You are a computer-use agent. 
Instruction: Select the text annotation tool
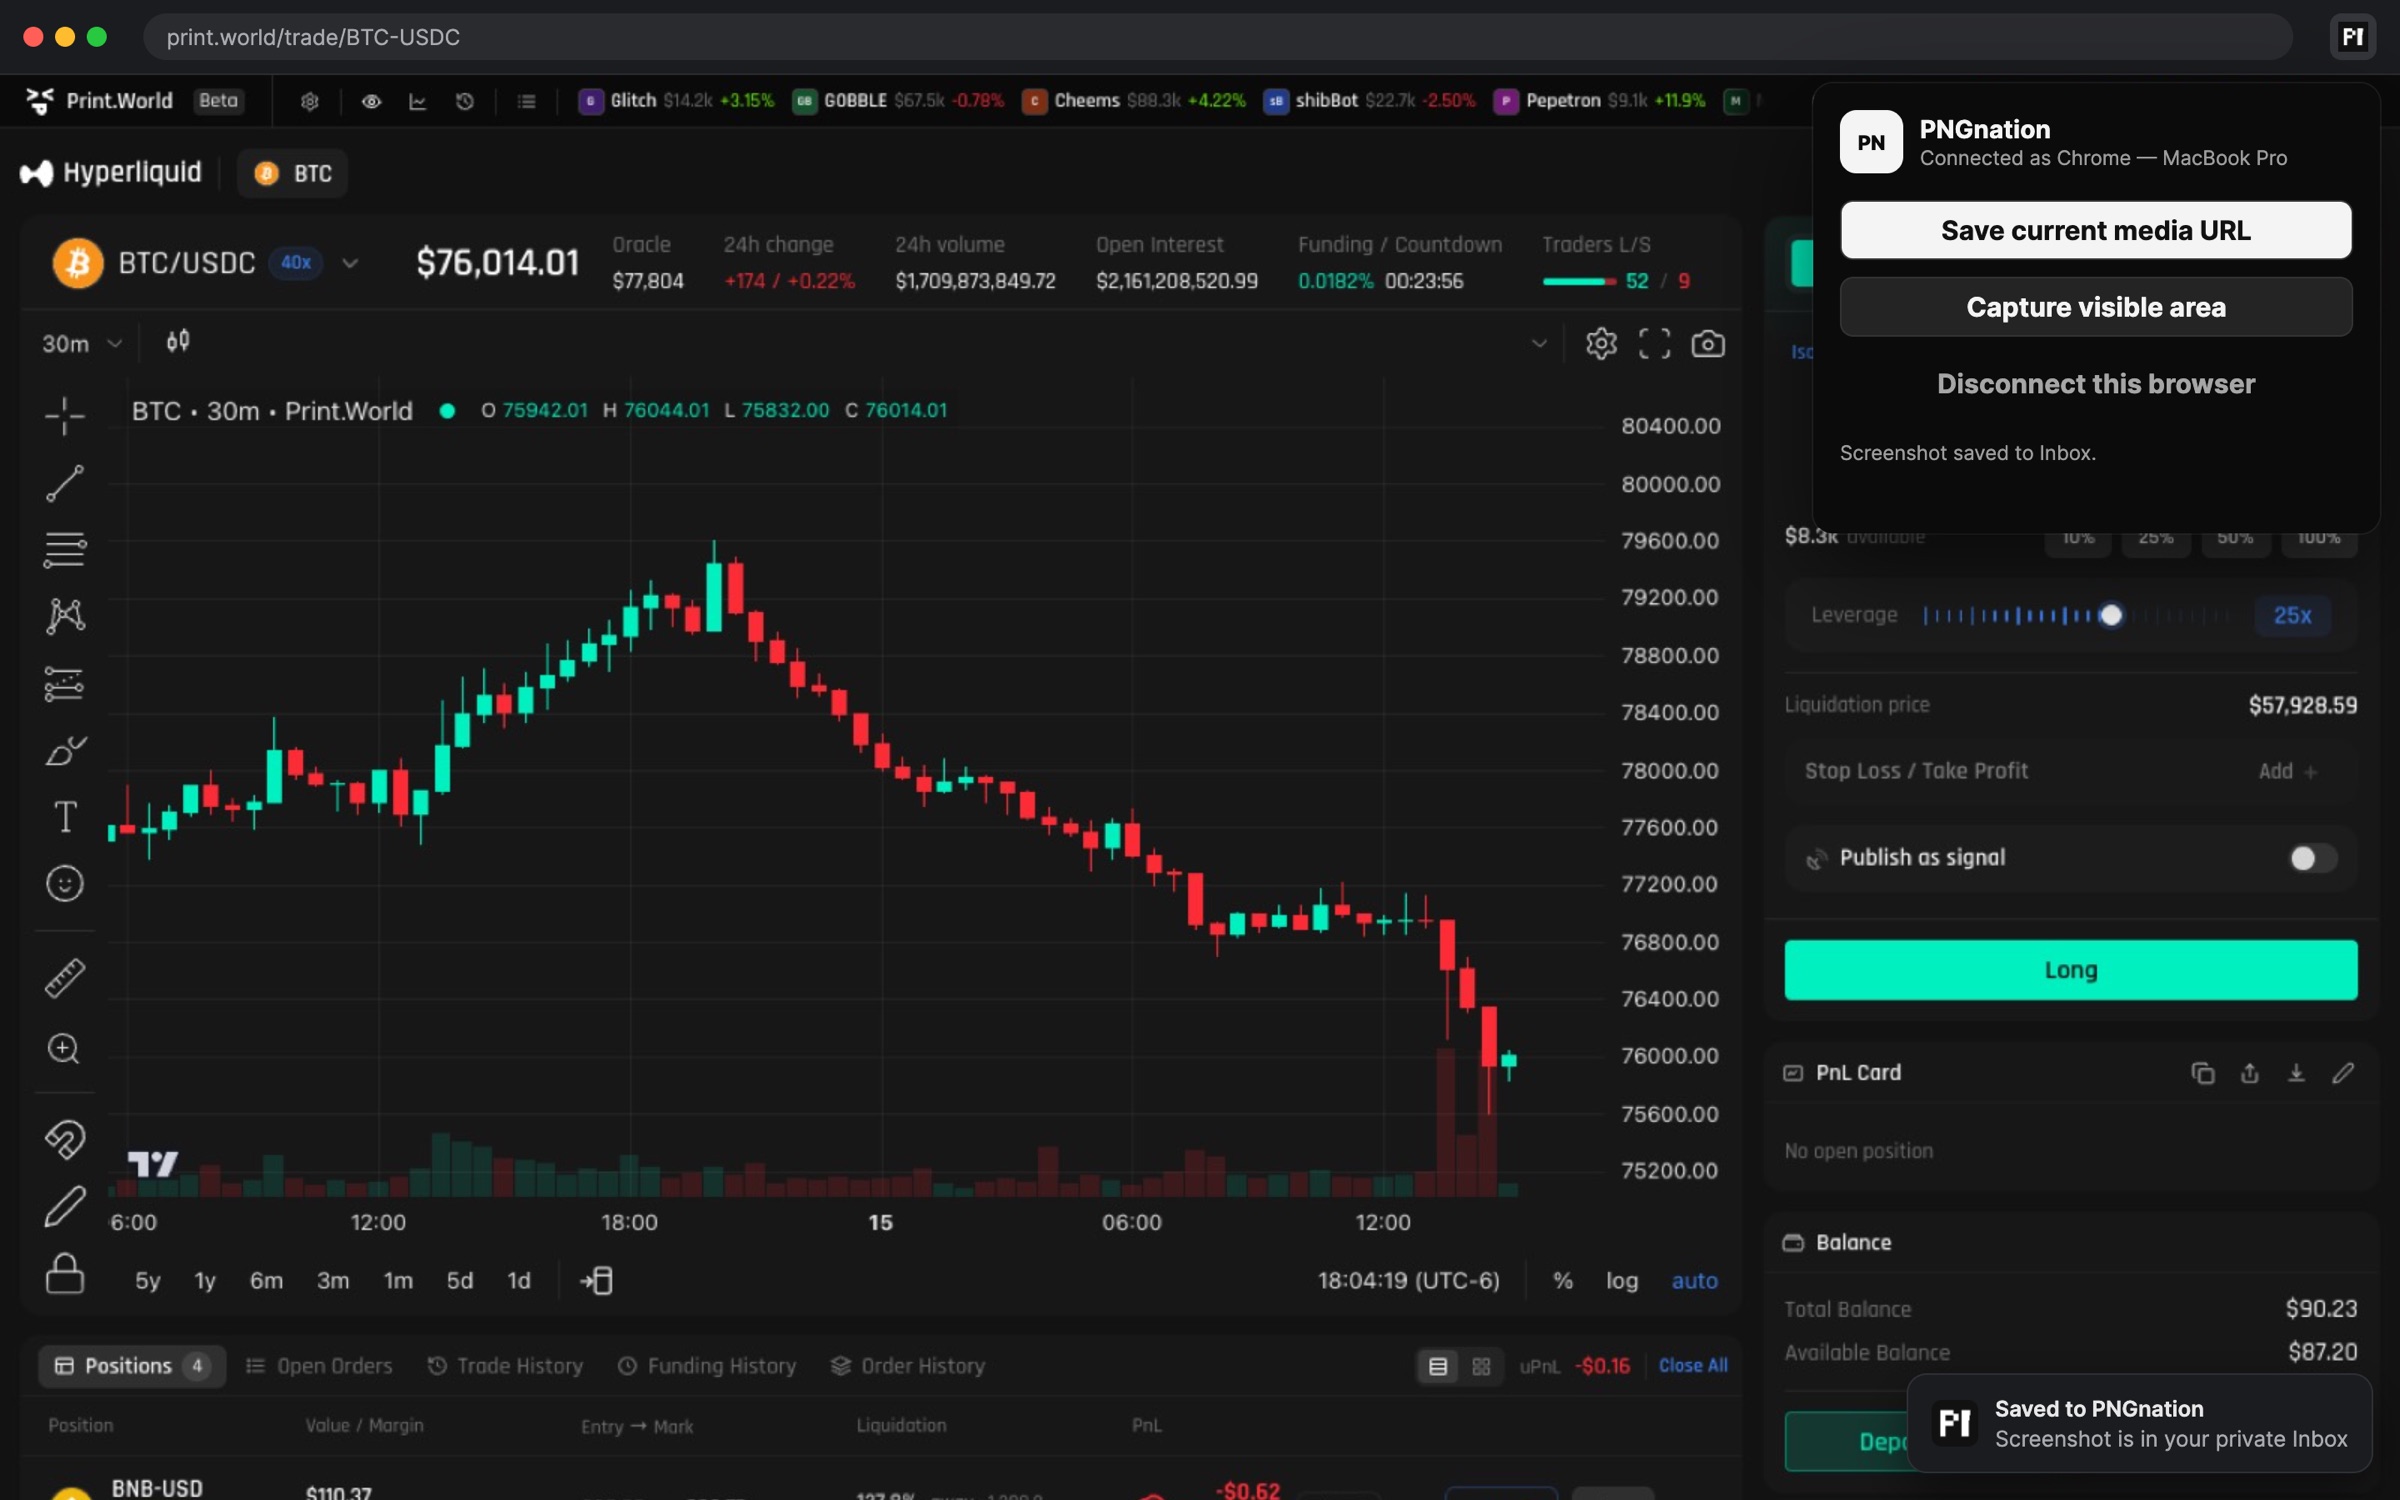pyautogui.click(x=65, y=817)
